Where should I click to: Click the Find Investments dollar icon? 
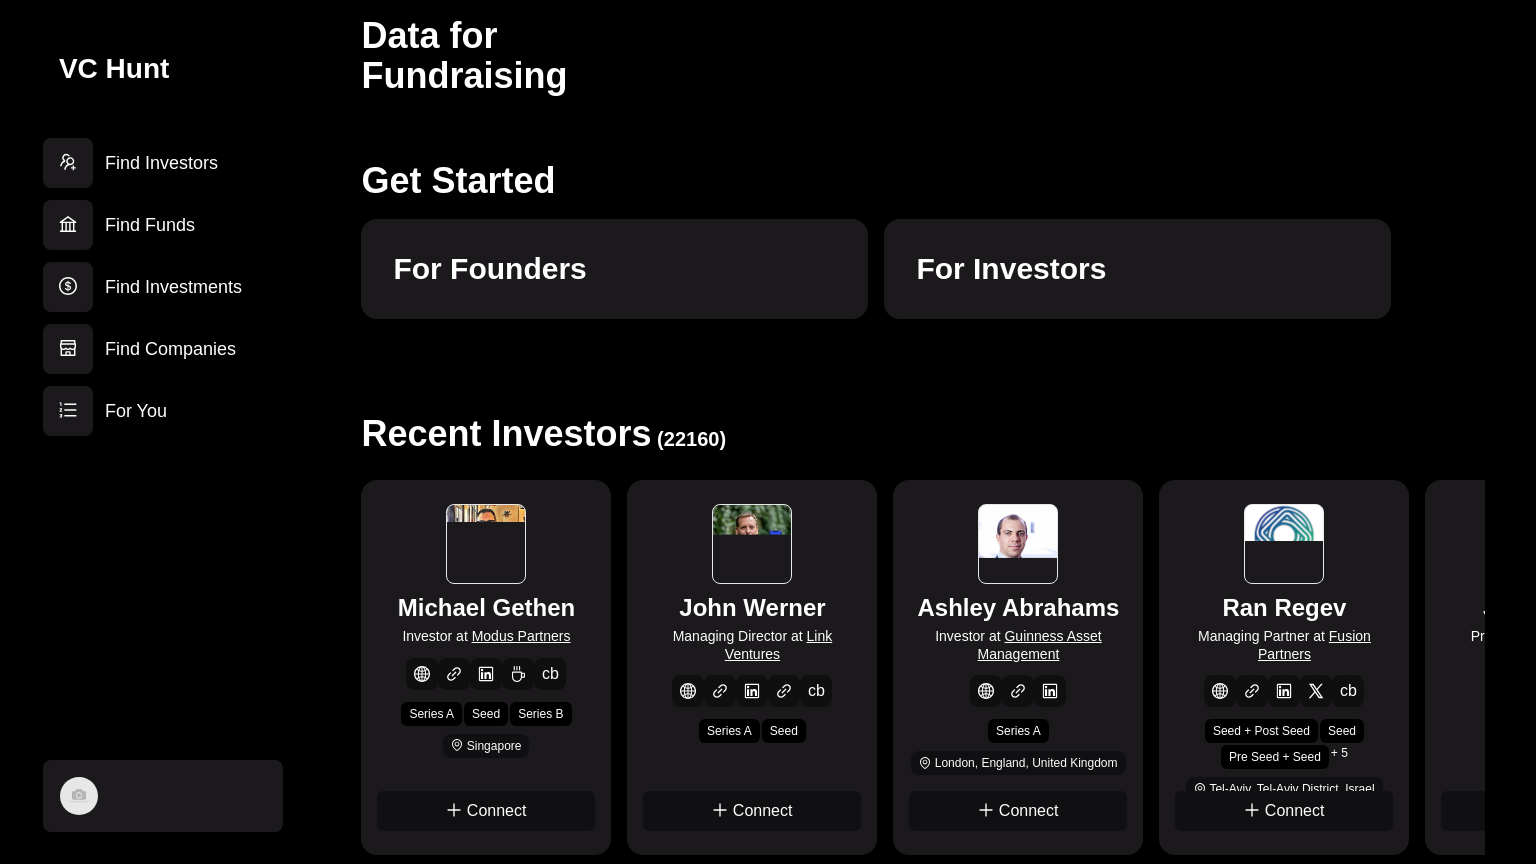68,287
